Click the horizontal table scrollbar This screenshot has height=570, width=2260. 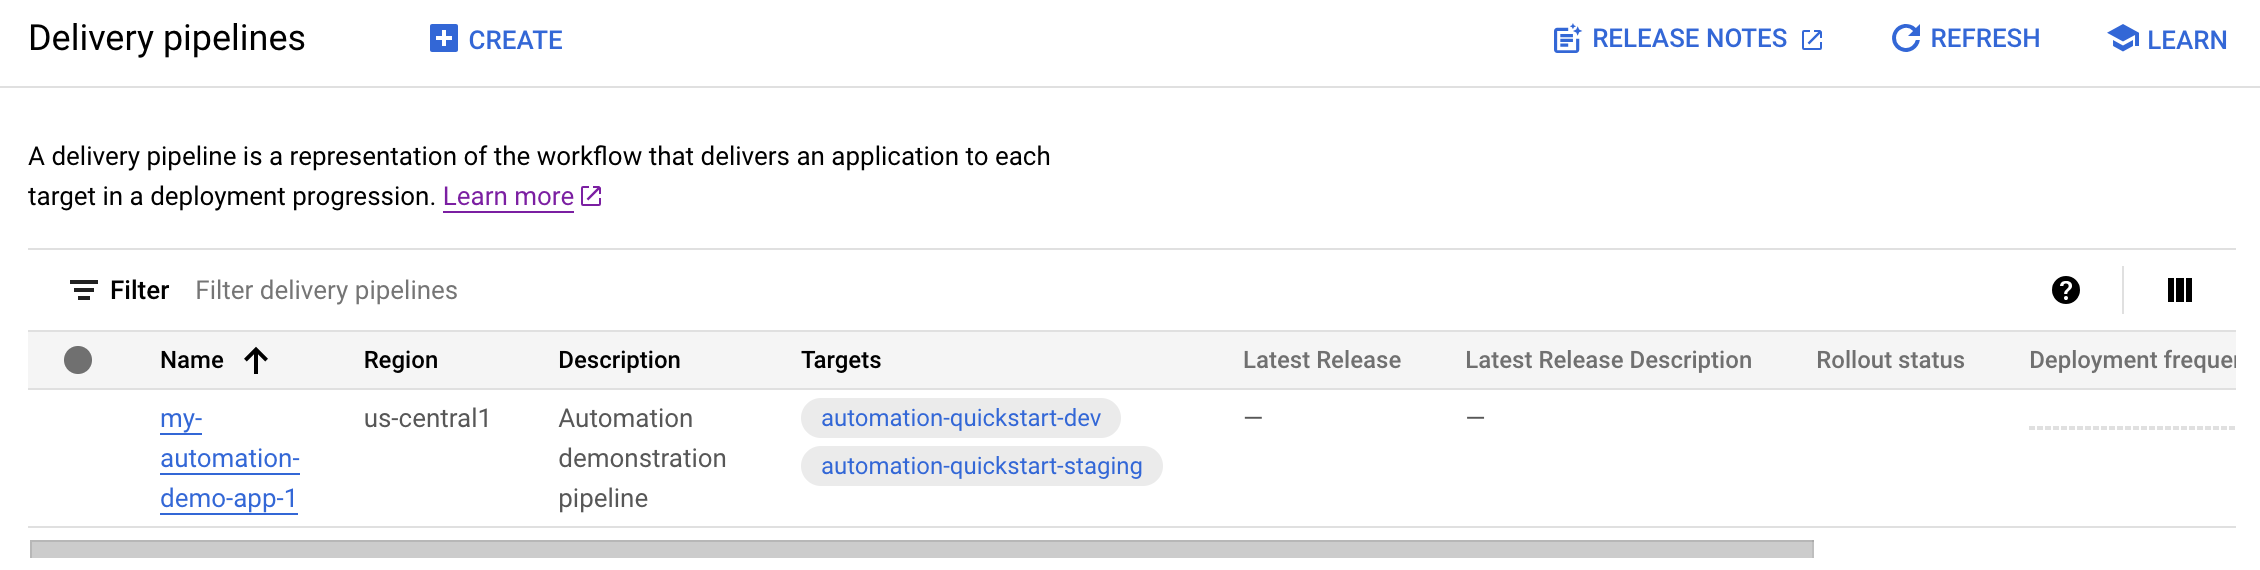[920, 549]
